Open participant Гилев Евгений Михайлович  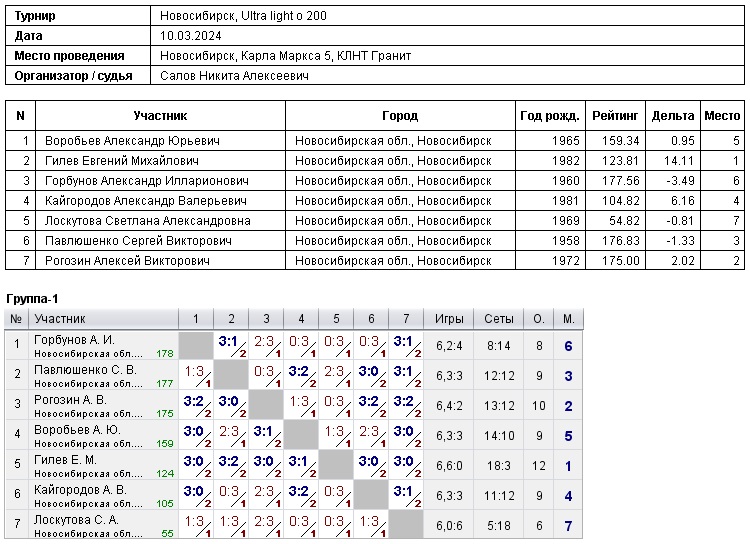coord(122,161)
